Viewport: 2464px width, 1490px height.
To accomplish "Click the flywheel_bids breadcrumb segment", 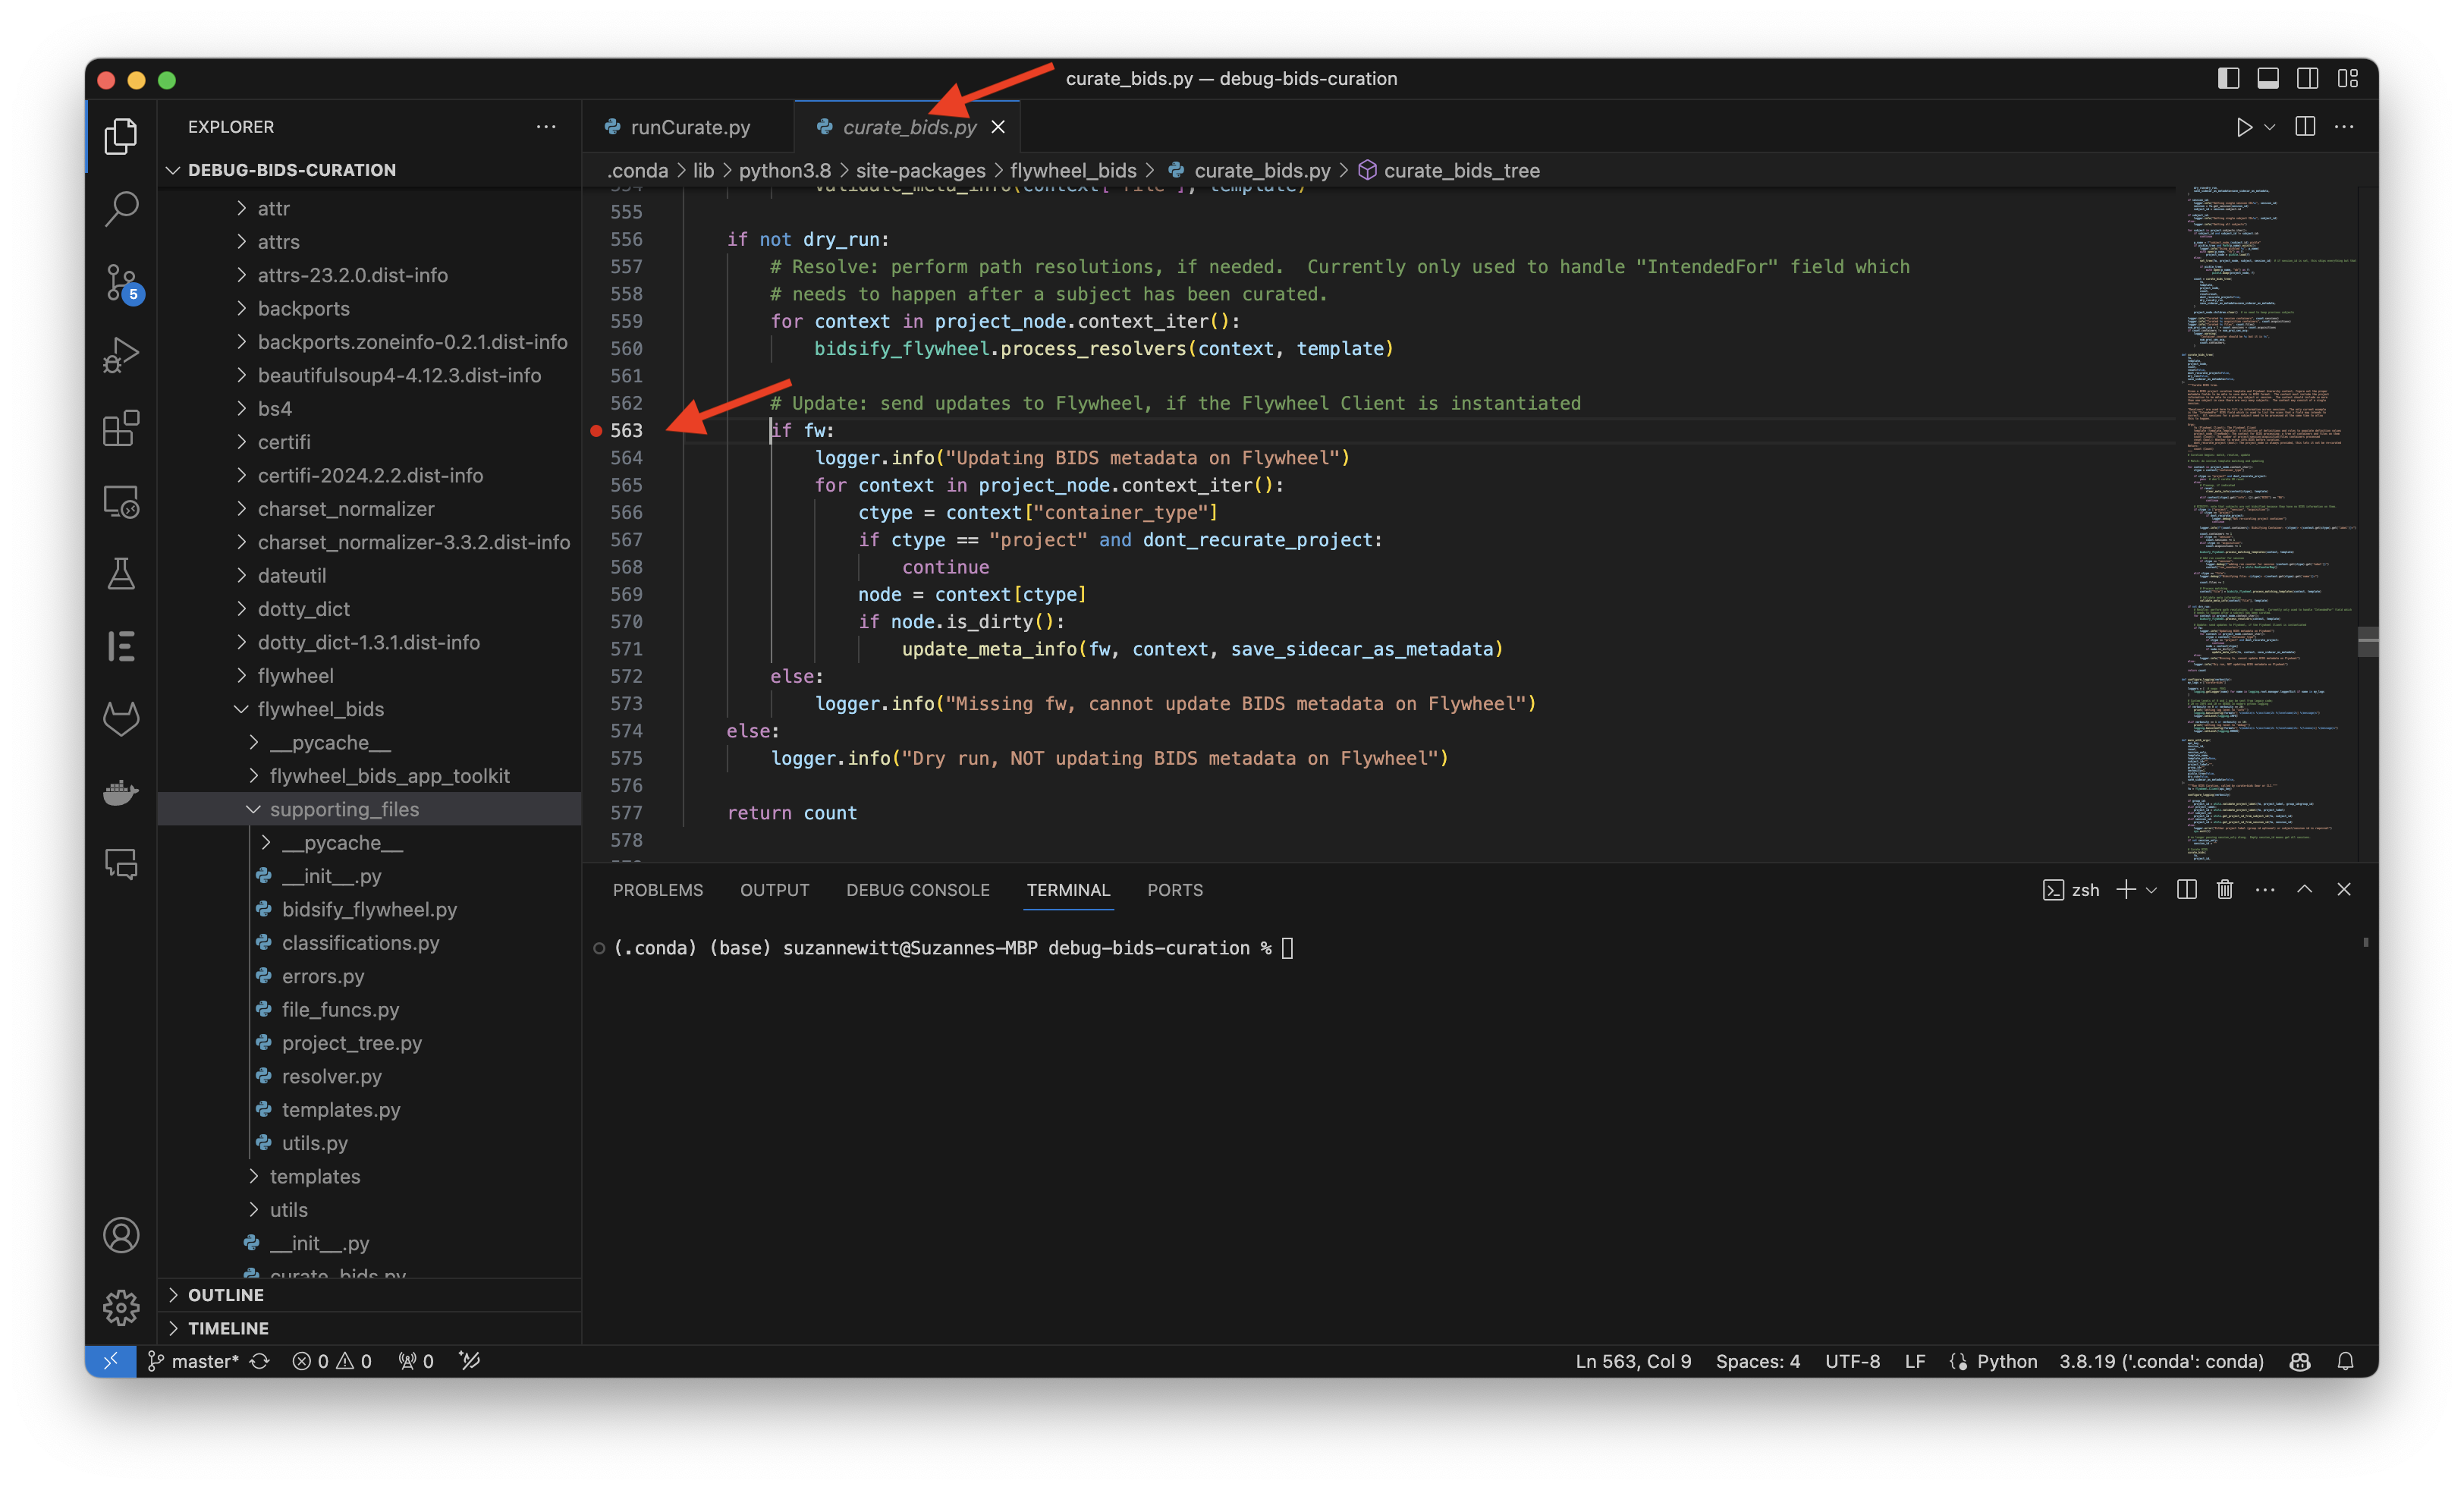I will pyautogui.click(x=1073, y=170).
